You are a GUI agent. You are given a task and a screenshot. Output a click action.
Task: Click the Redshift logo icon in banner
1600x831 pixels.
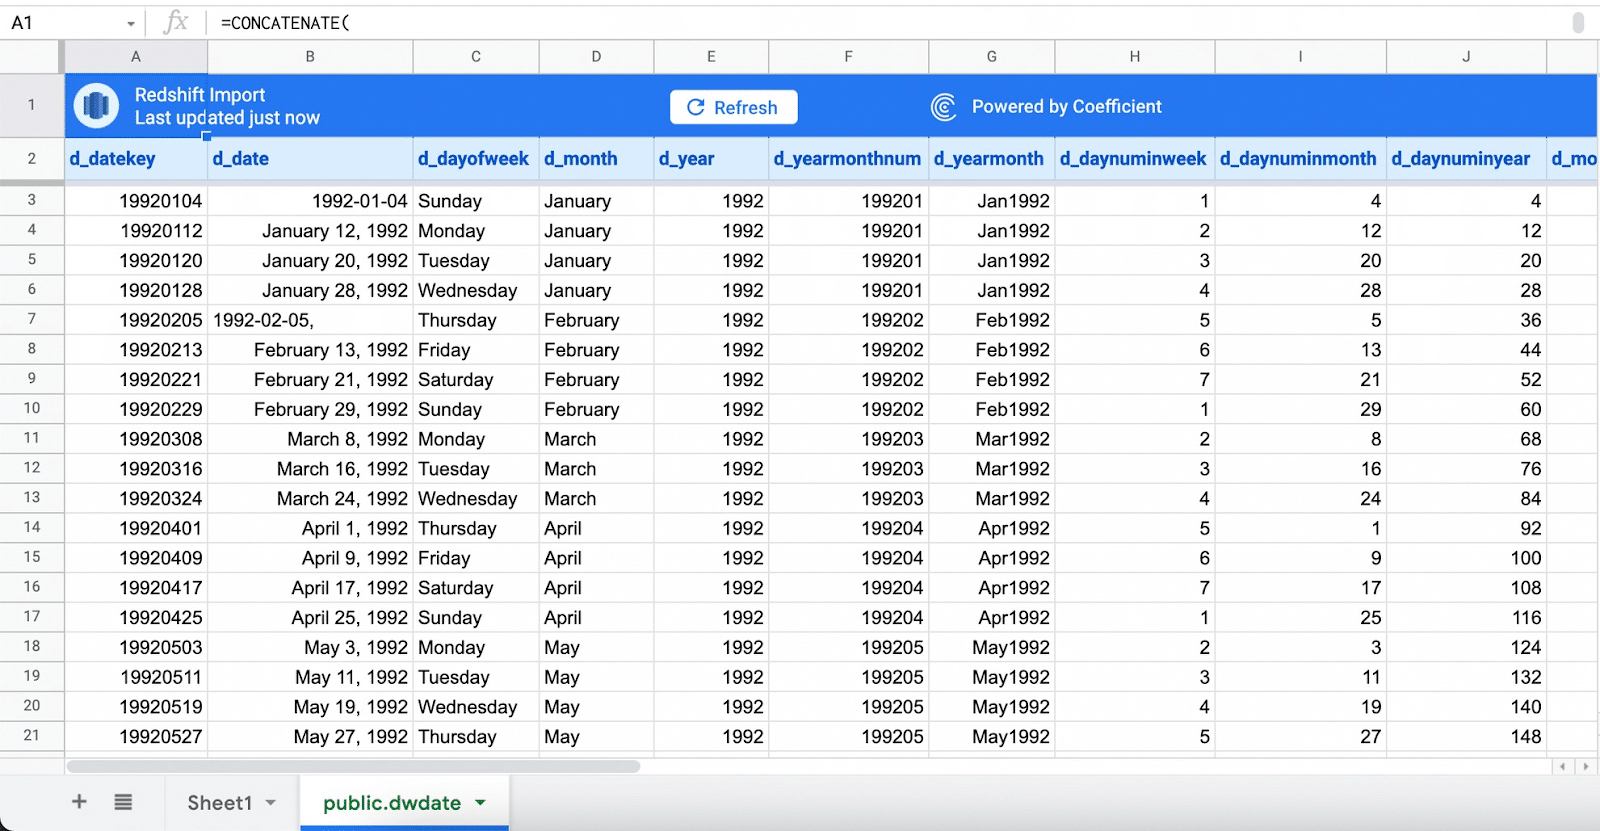point(96,106)
